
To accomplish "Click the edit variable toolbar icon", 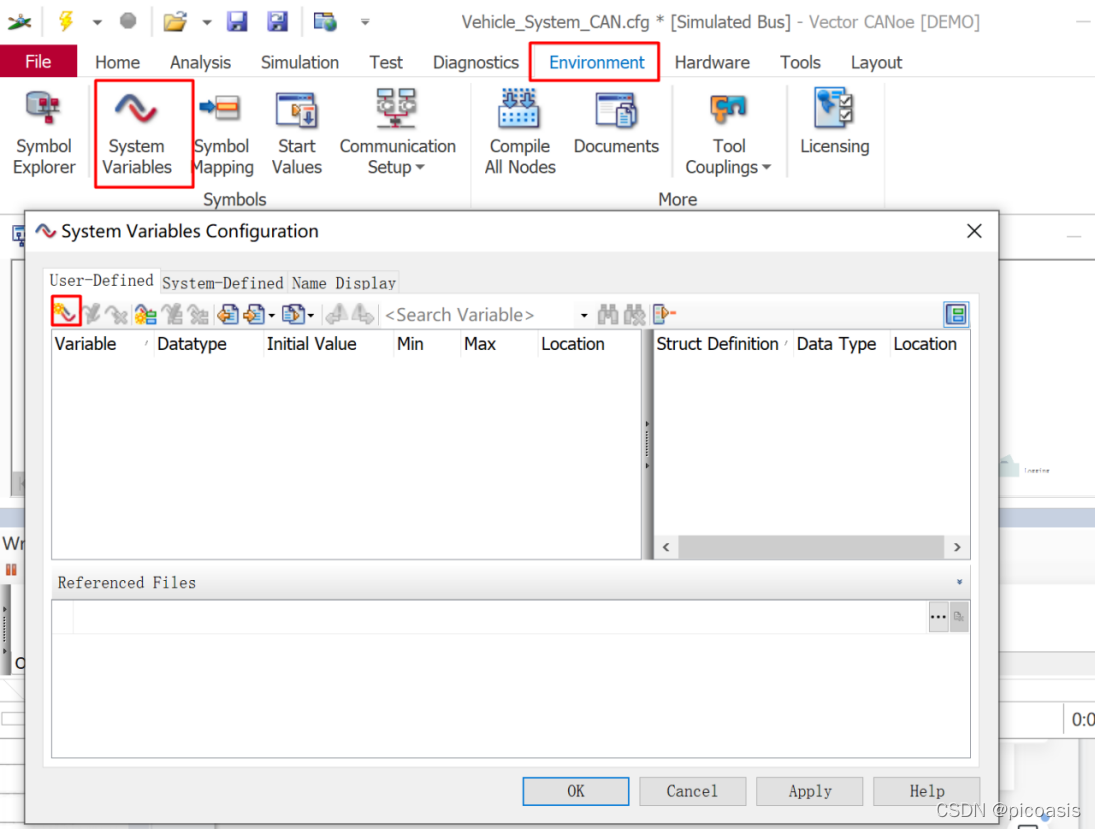I will pyautogui.click(x=92, y=314).
